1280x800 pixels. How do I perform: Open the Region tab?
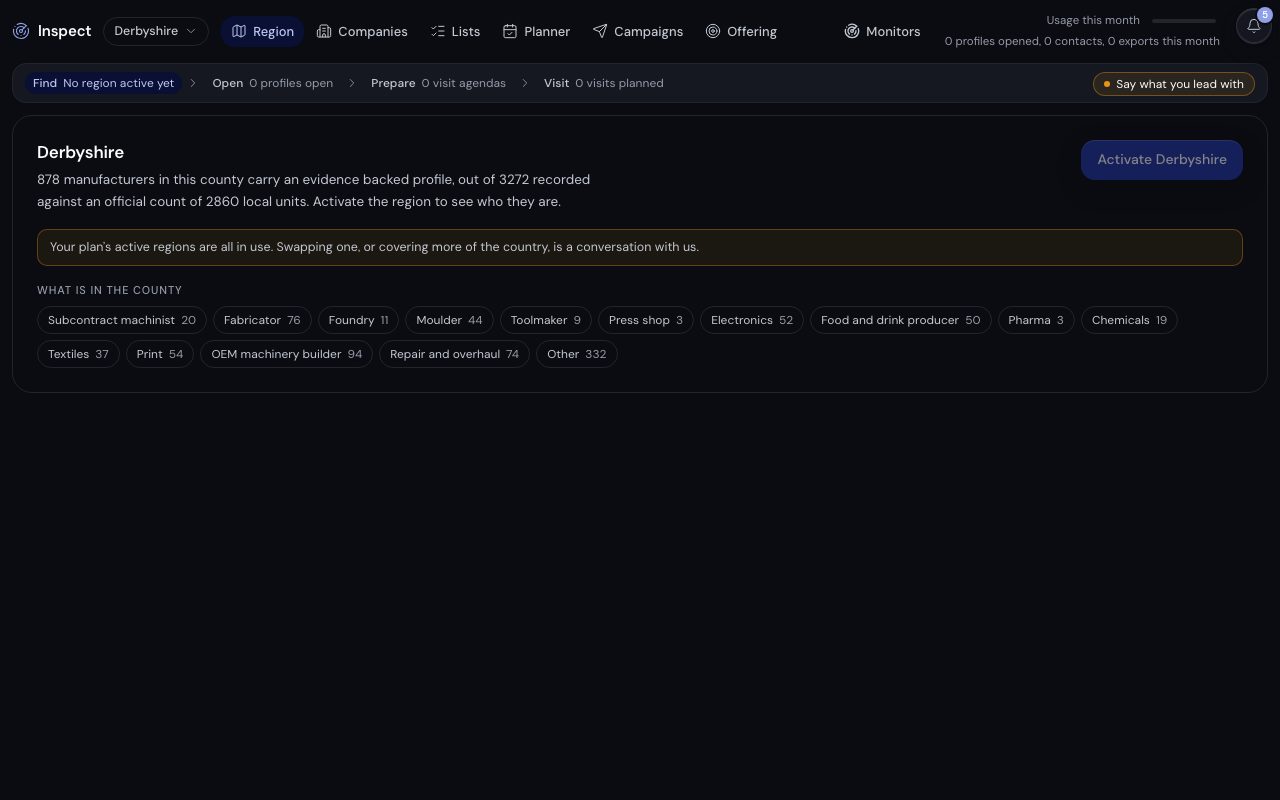[262, 31]
